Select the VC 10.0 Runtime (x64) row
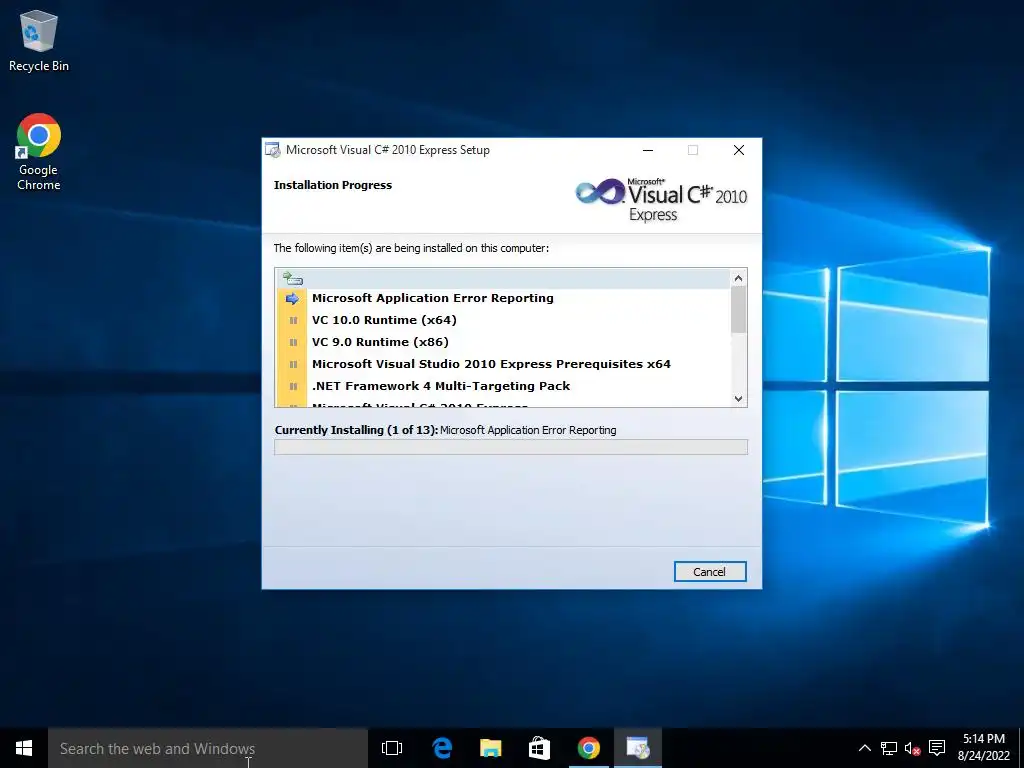 (x=502, y=320)
